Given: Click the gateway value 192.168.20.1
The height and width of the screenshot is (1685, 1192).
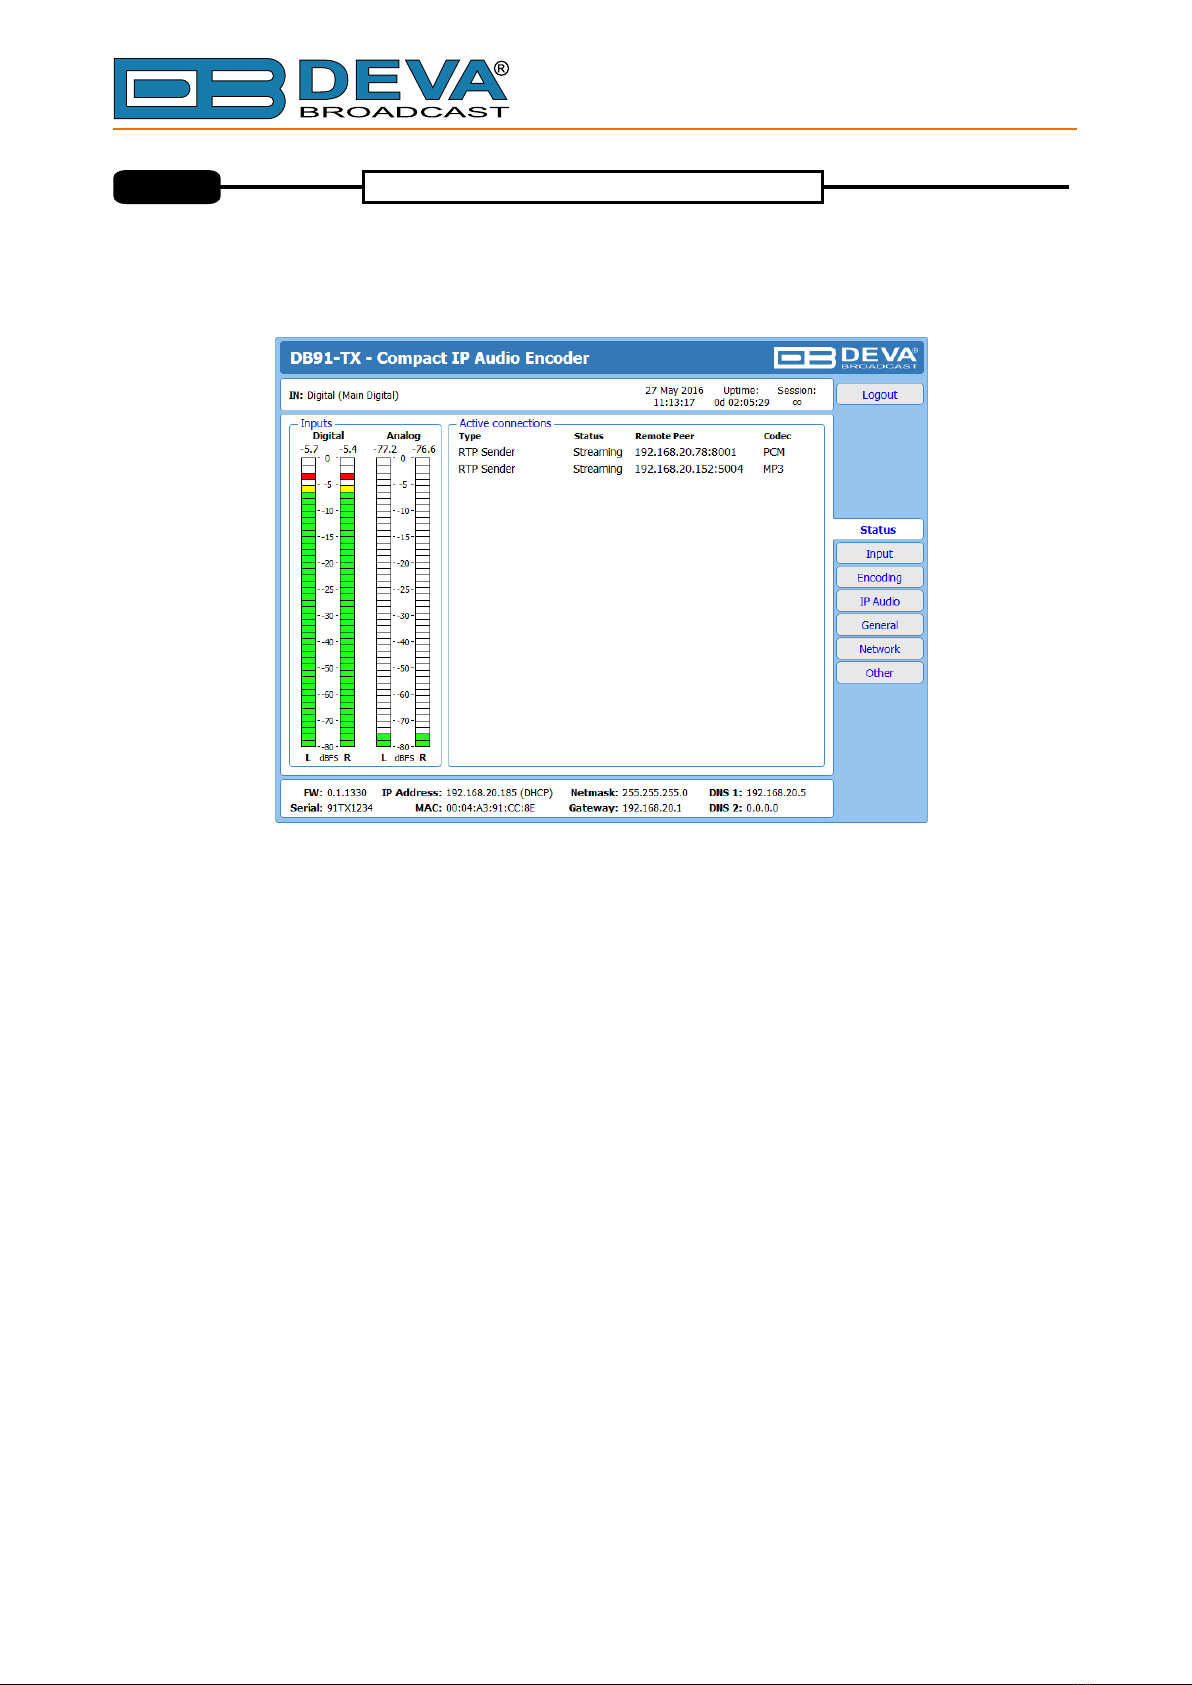Looking at the screenshot, I should [x=652, y=808].
